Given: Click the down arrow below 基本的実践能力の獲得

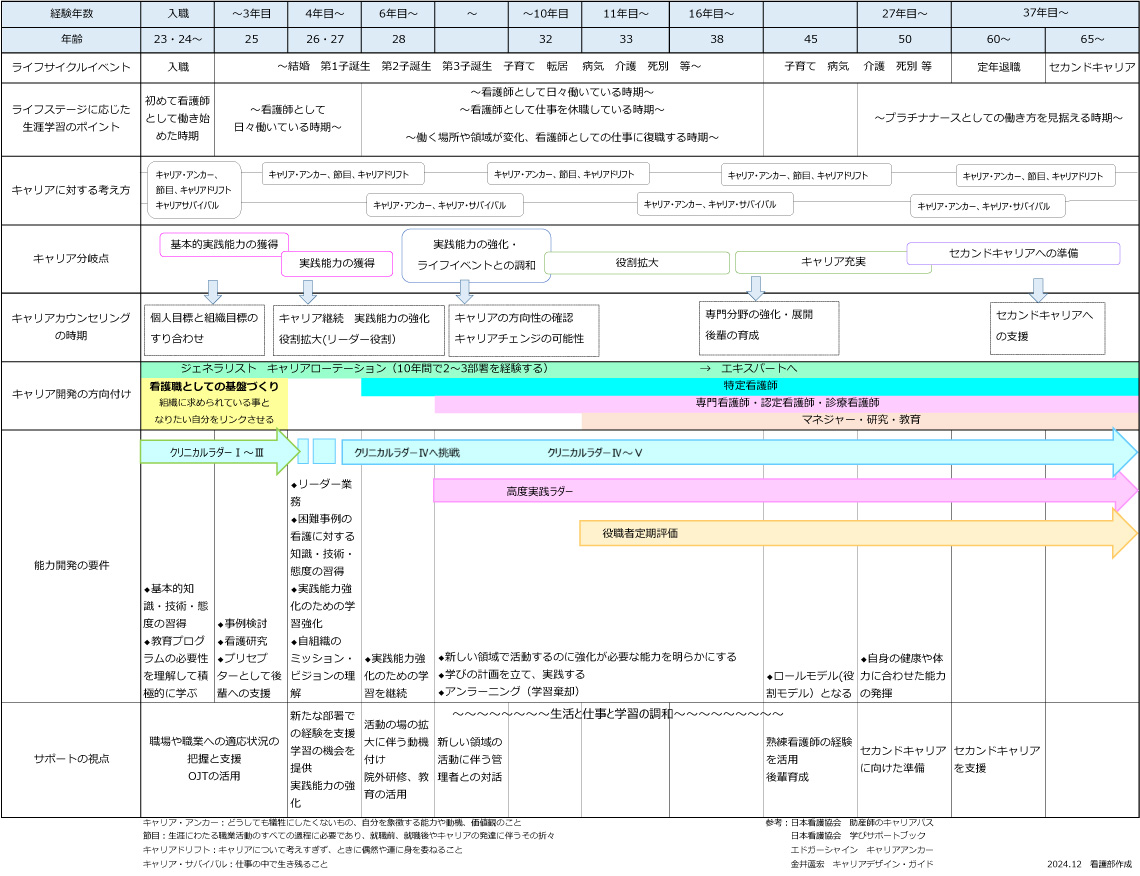Looking at the screenshot, I should point(213,292).
